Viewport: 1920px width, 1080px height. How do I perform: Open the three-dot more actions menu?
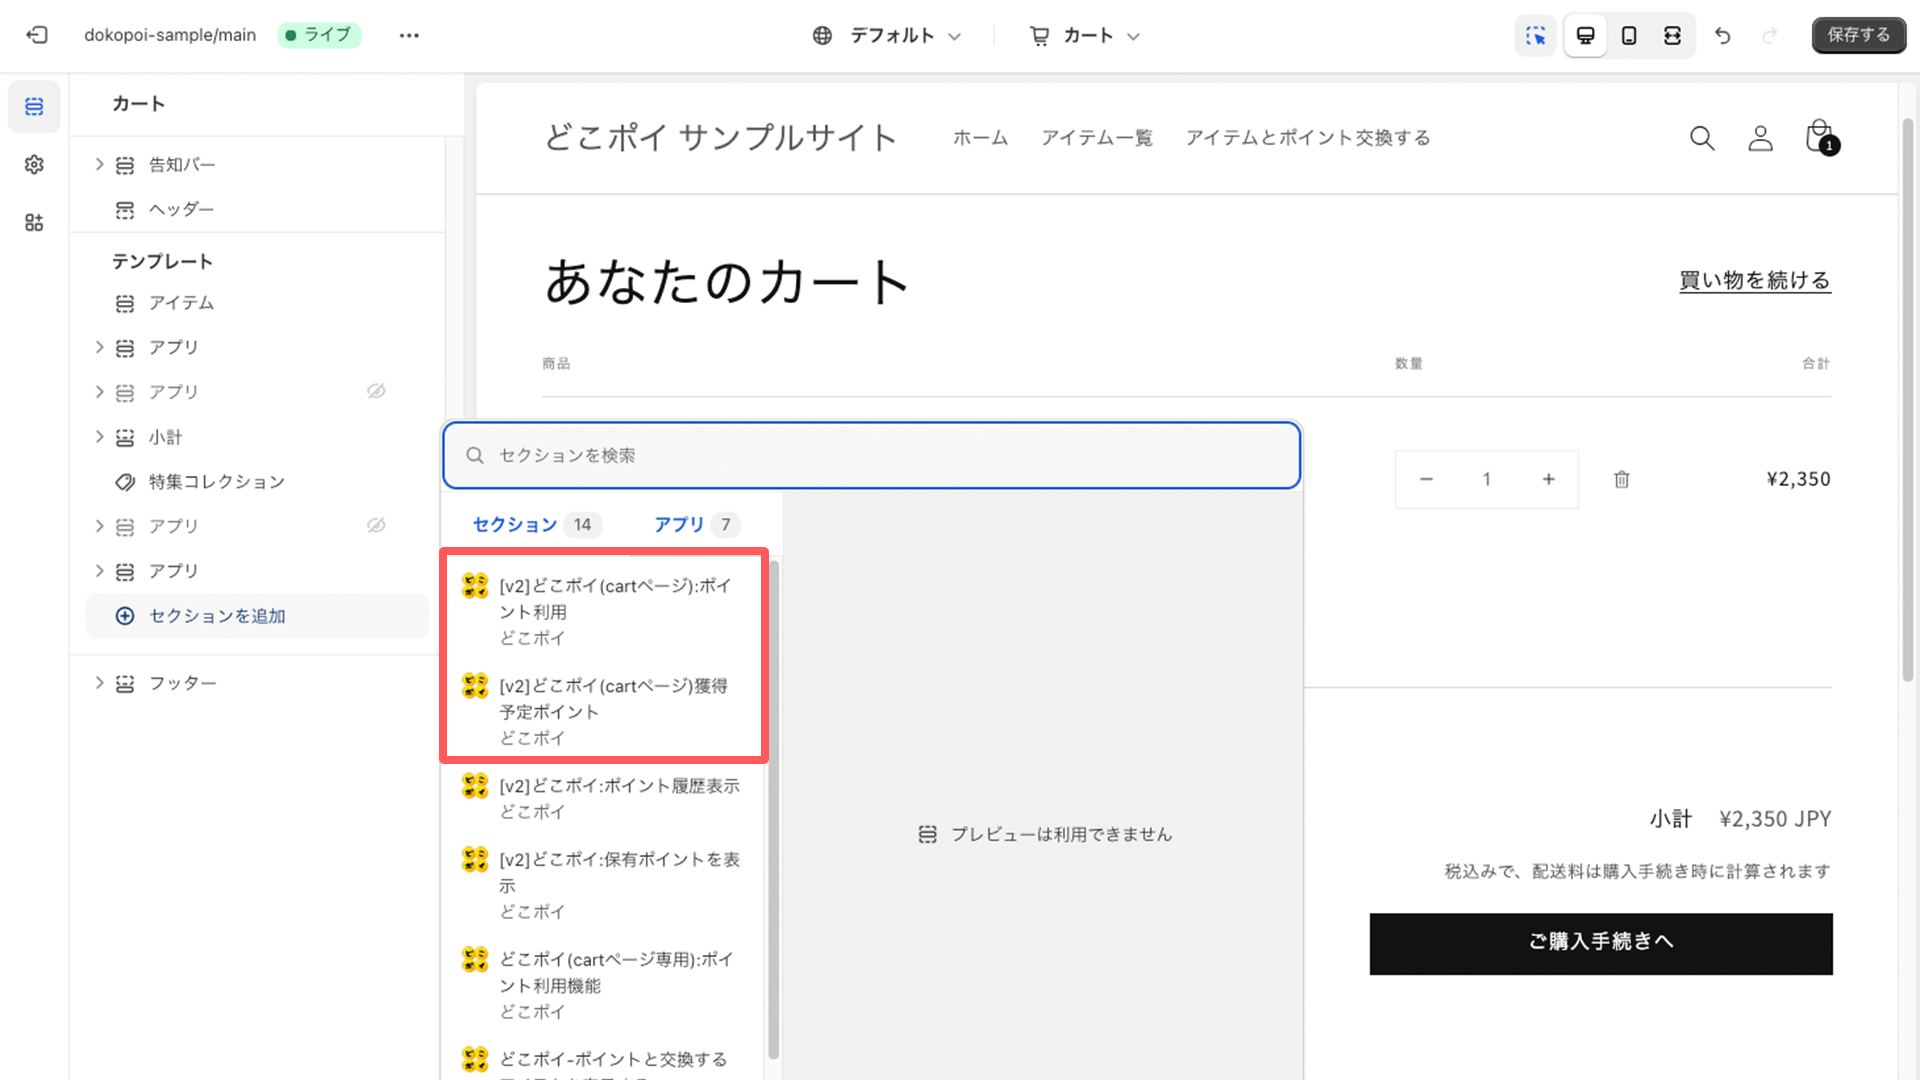pyautogui.click(x=409, y=35)
